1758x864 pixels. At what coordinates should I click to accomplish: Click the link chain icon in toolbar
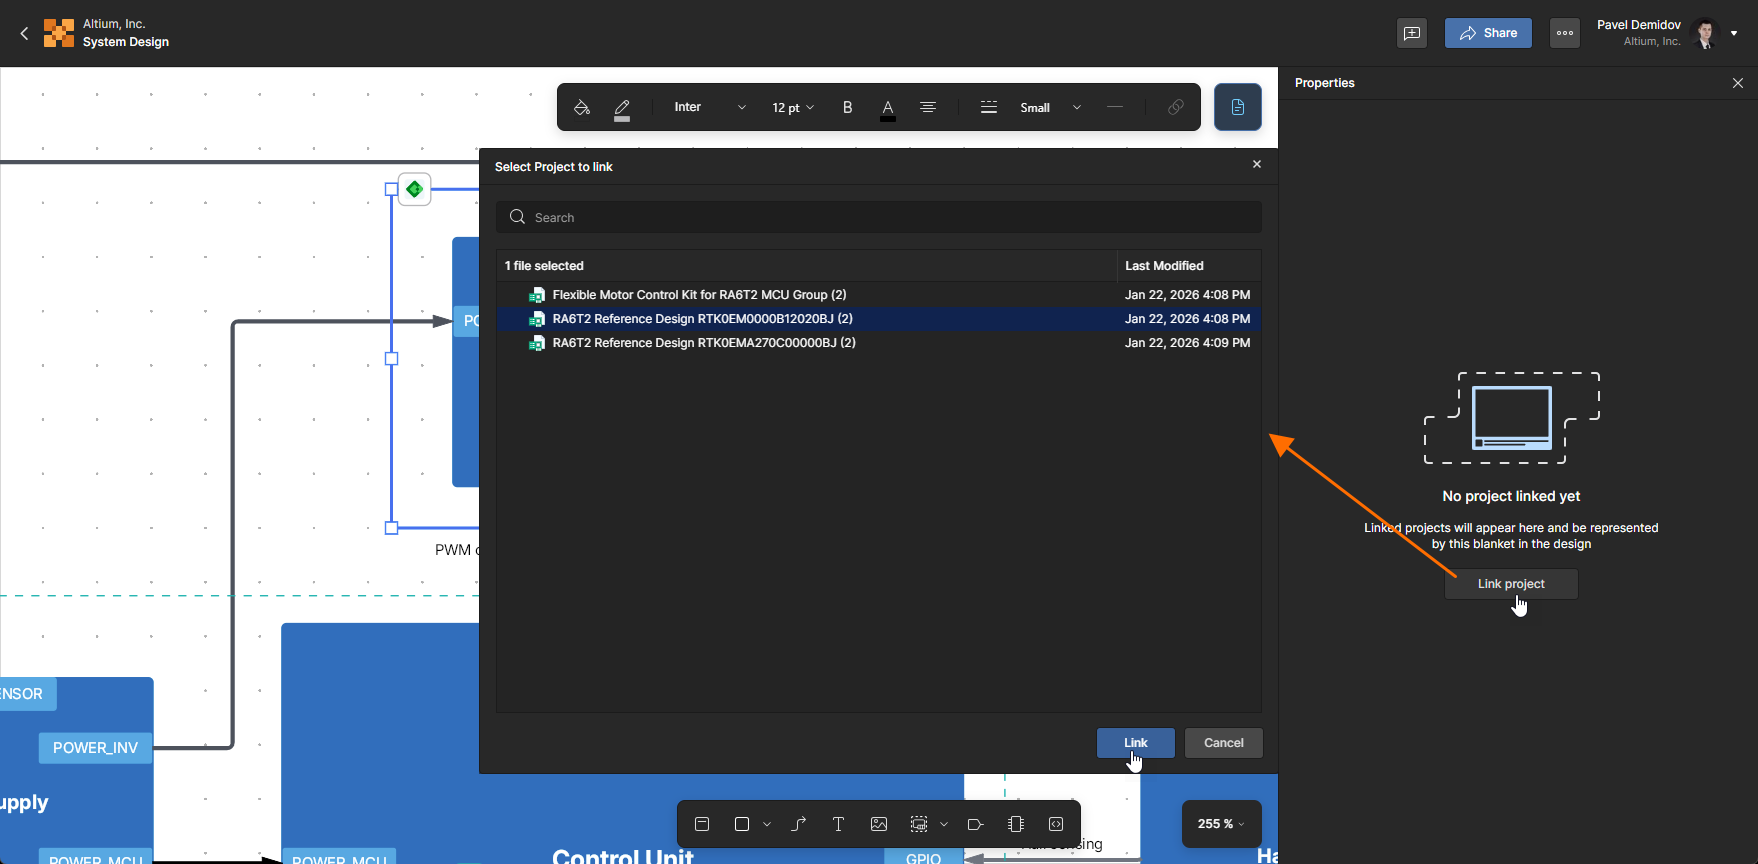point(1176,107)
